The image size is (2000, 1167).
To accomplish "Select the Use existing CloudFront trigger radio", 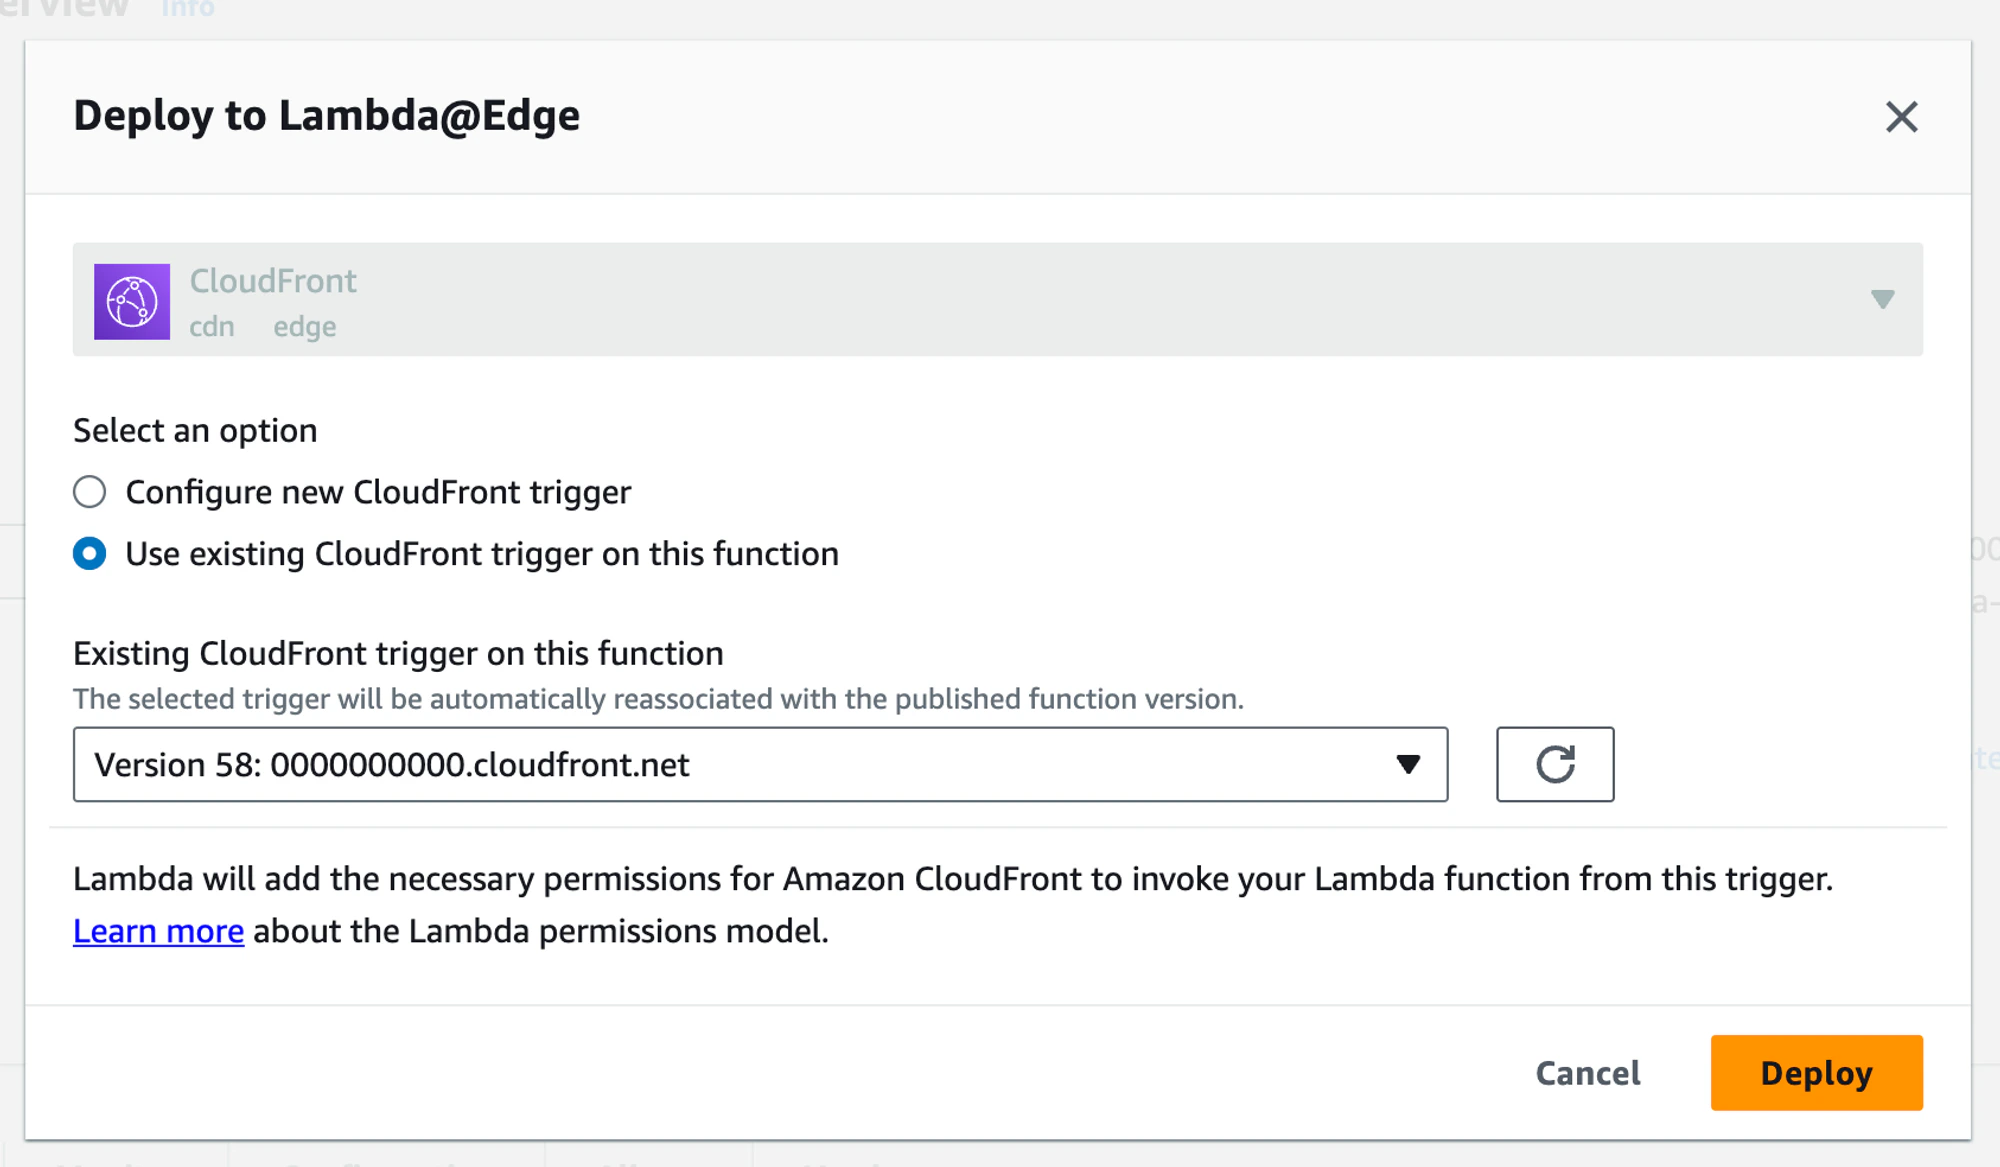I will click(x=90, y=554).
